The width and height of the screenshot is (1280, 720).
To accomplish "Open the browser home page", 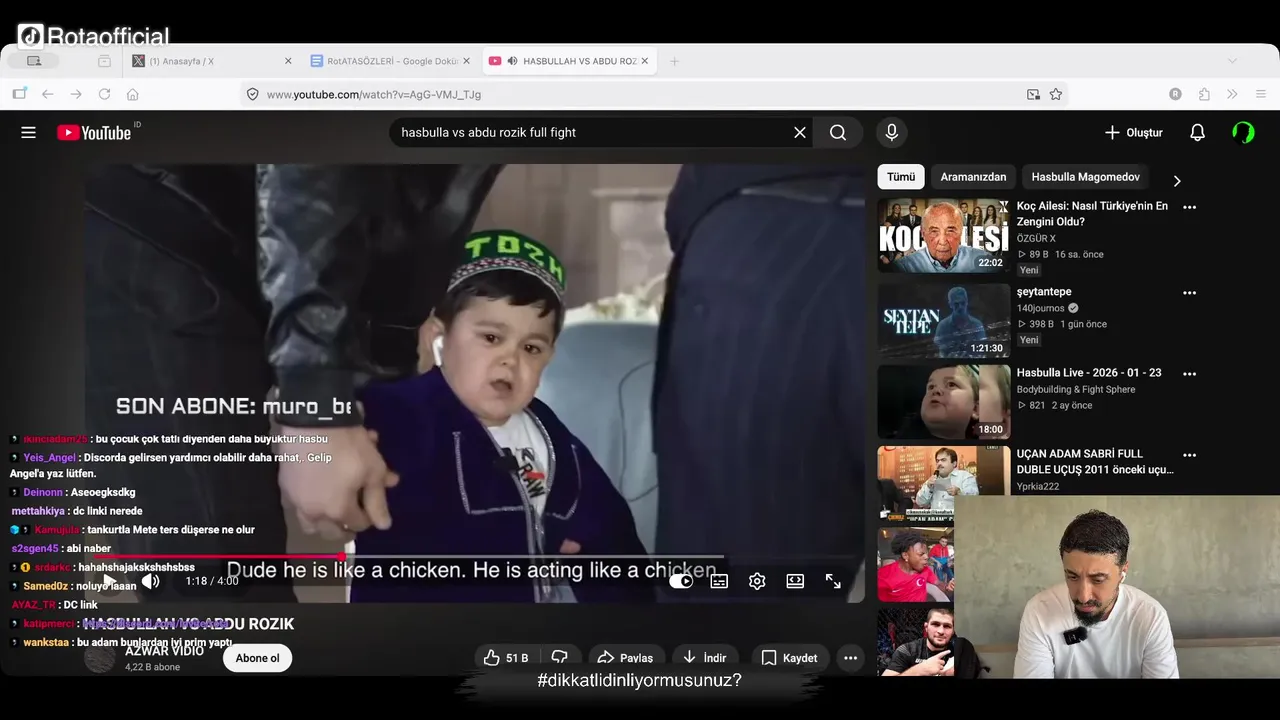I will click(x=132, y=94).
